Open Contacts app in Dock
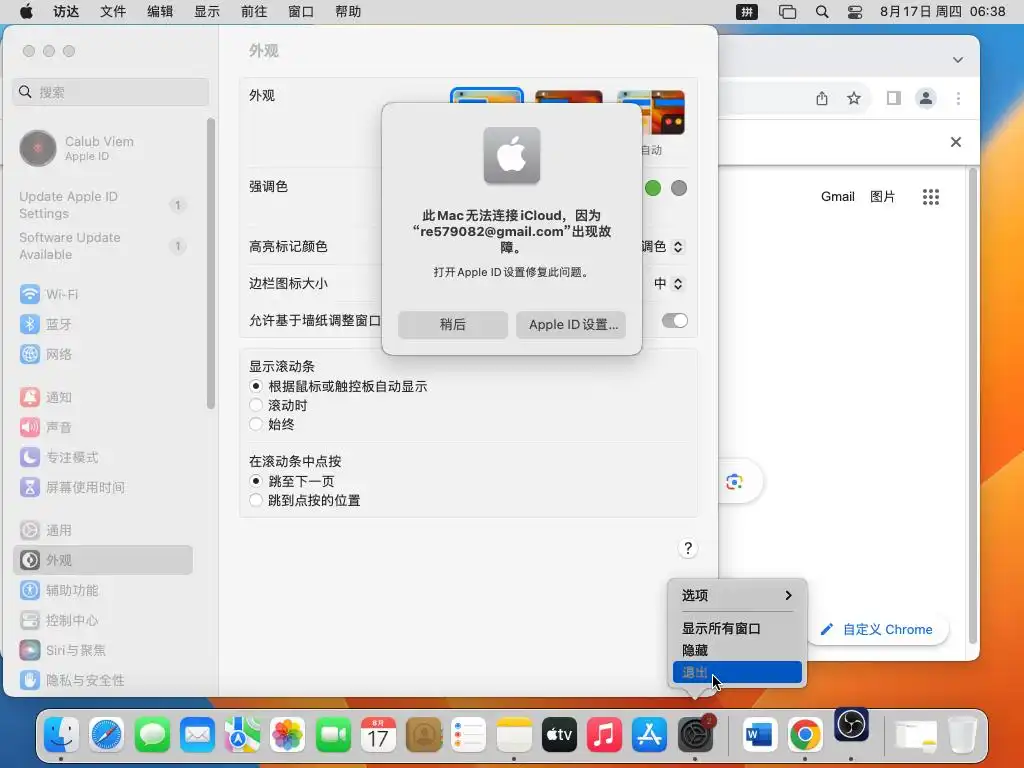 [x=424, y=734]
